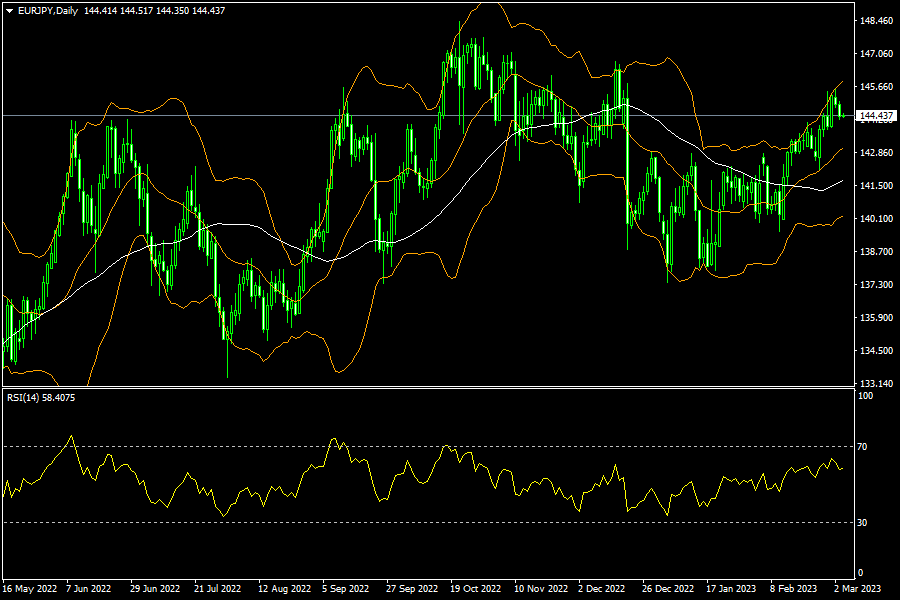The height and width of the screenshot is (600, 900).
Task: Click the RSI 70 level label
Action: click(x=862, y=447)
